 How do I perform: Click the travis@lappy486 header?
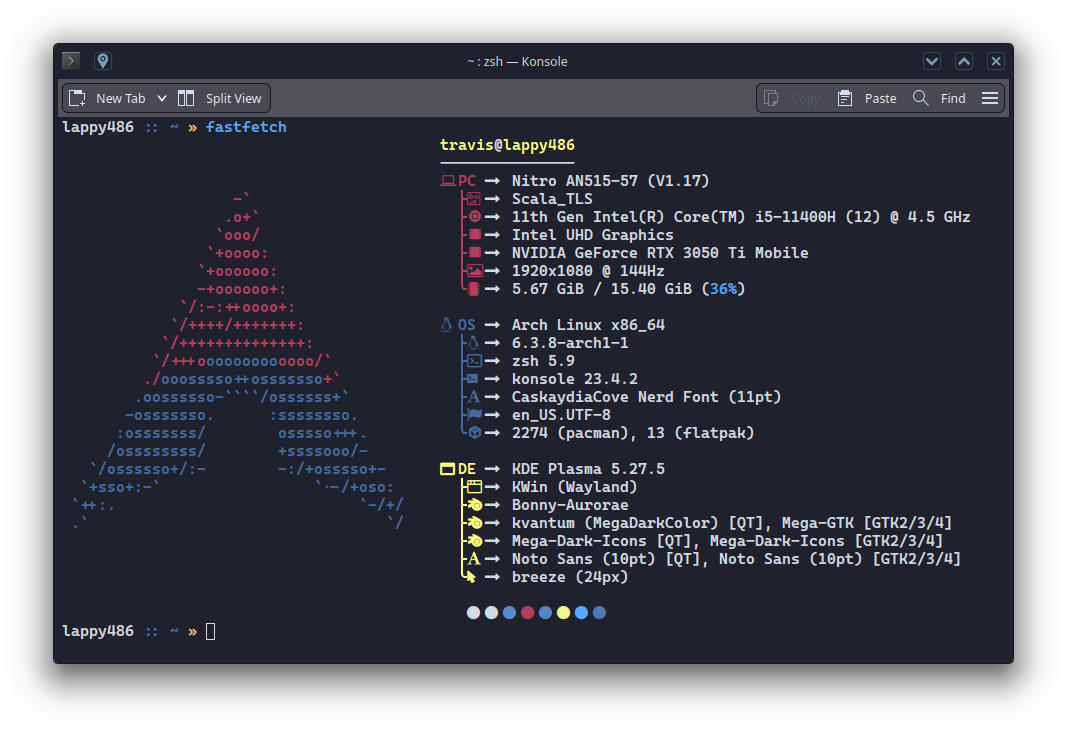tap(507, 145)
